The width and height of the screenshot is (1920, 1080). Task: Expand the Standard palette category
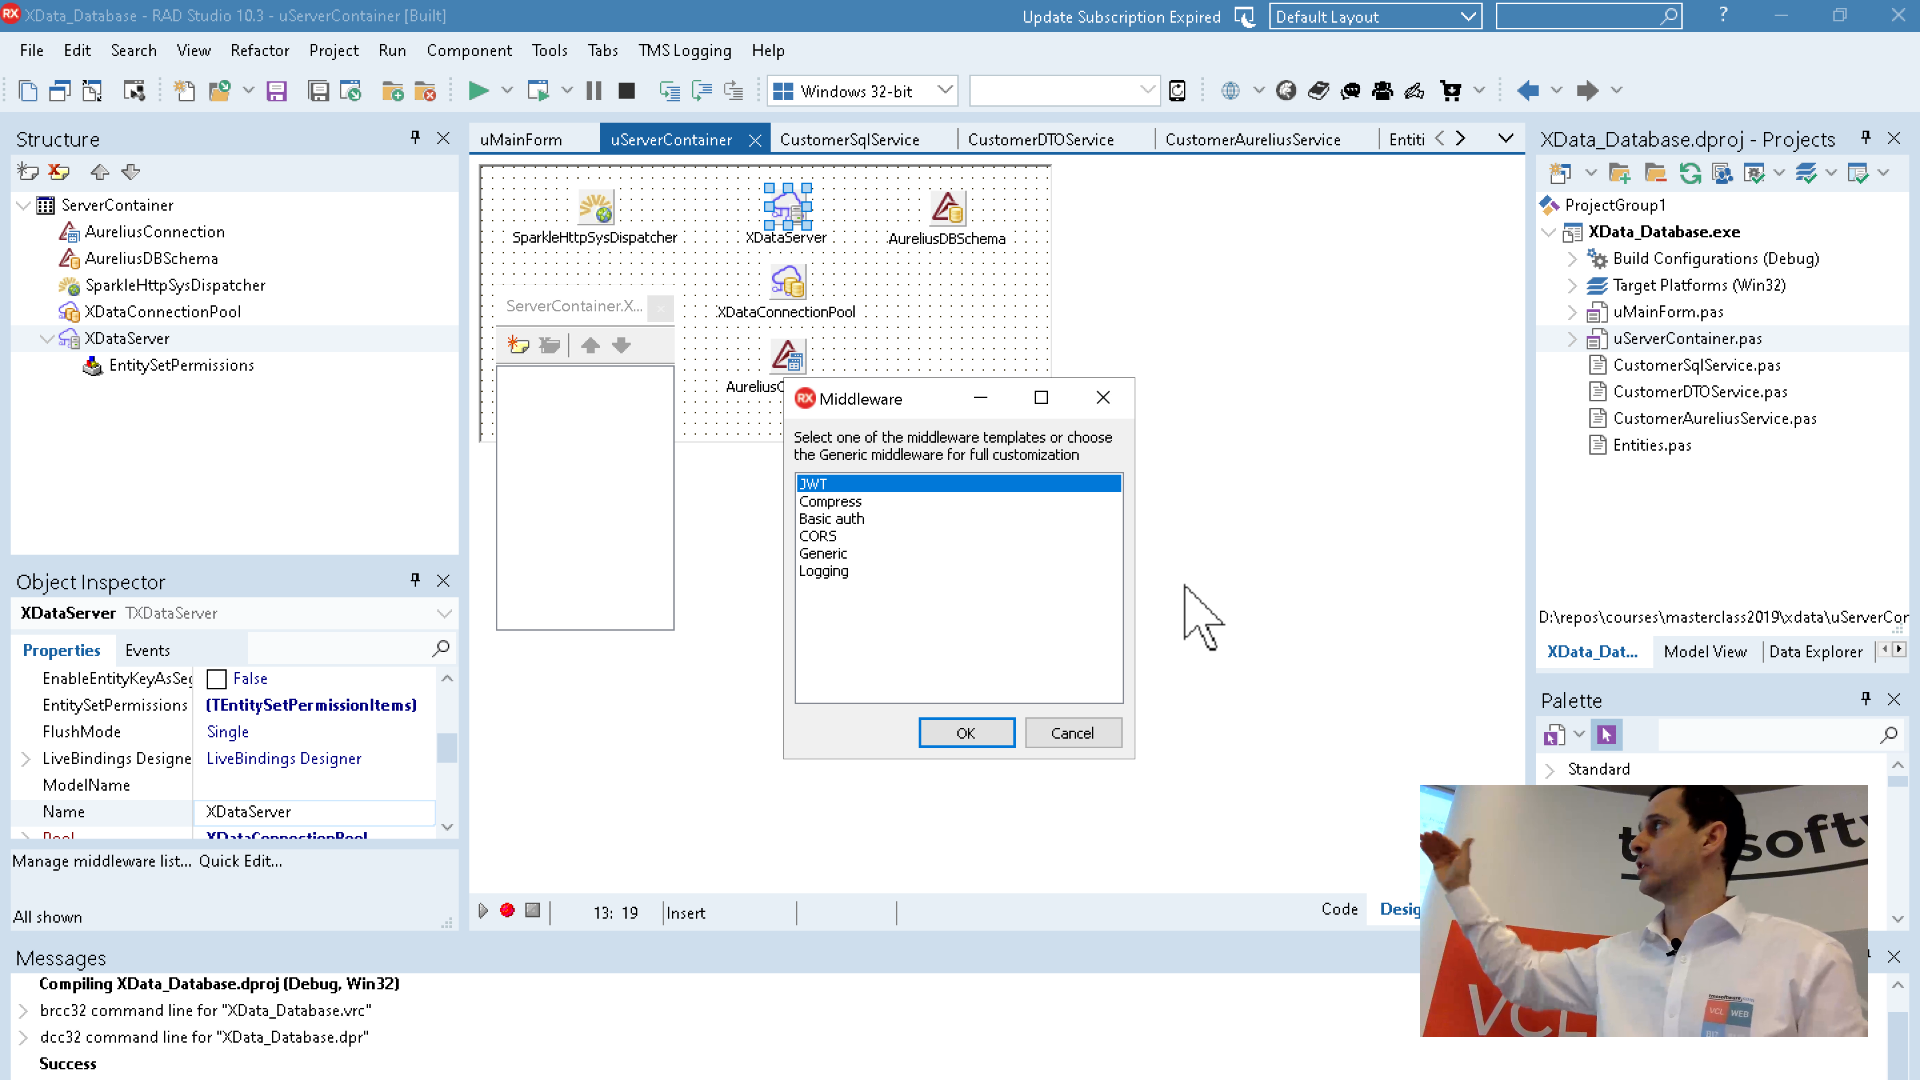tap(1550, 770)
